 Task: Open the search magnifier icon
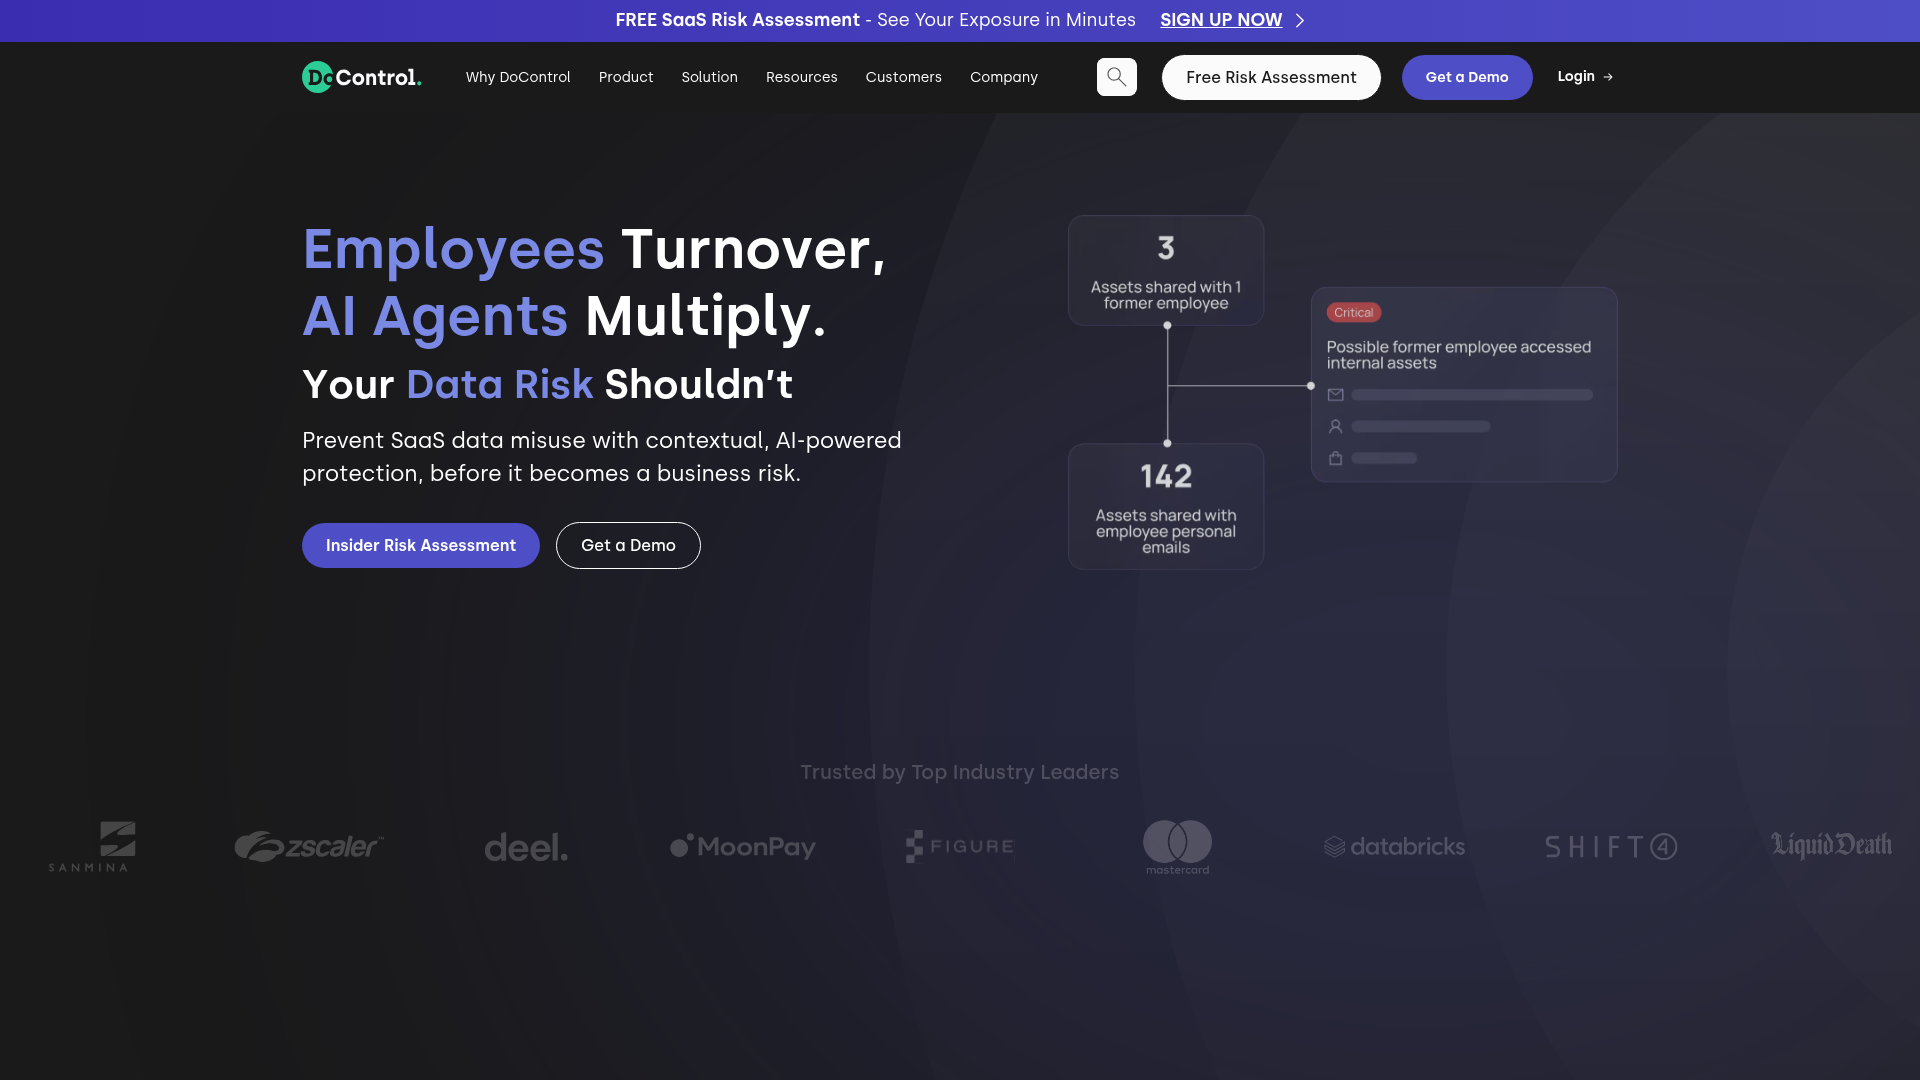(x=1117, y=77)
